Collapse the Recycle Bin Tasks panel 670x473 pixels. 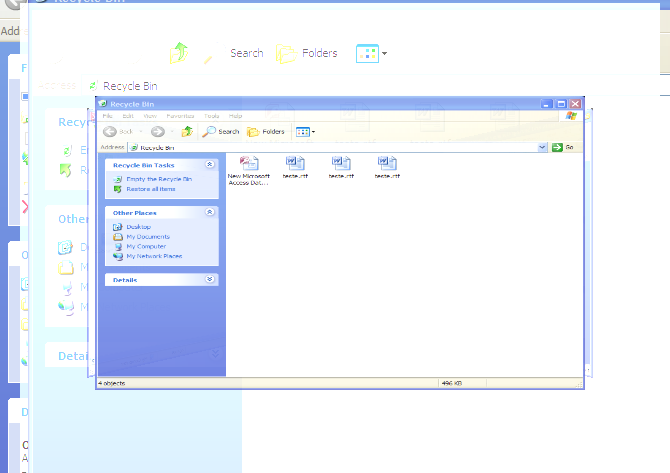[x=209, y=164]
